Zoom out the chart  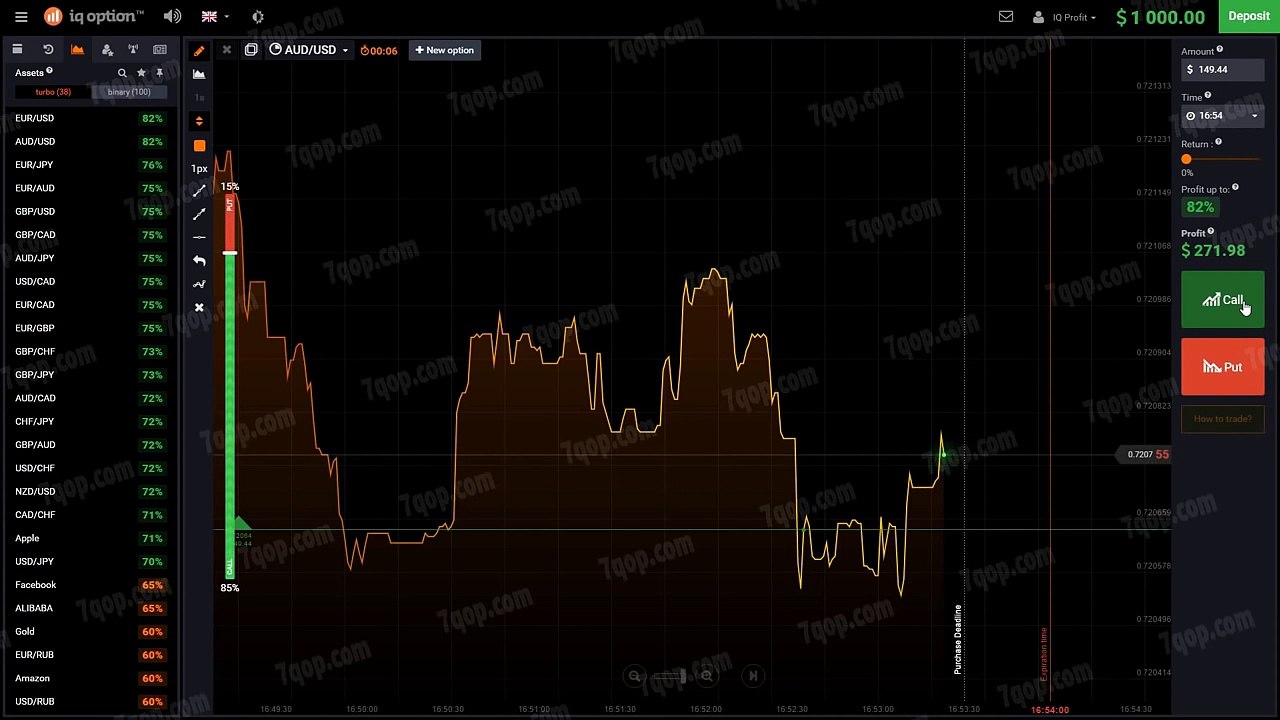634,676
